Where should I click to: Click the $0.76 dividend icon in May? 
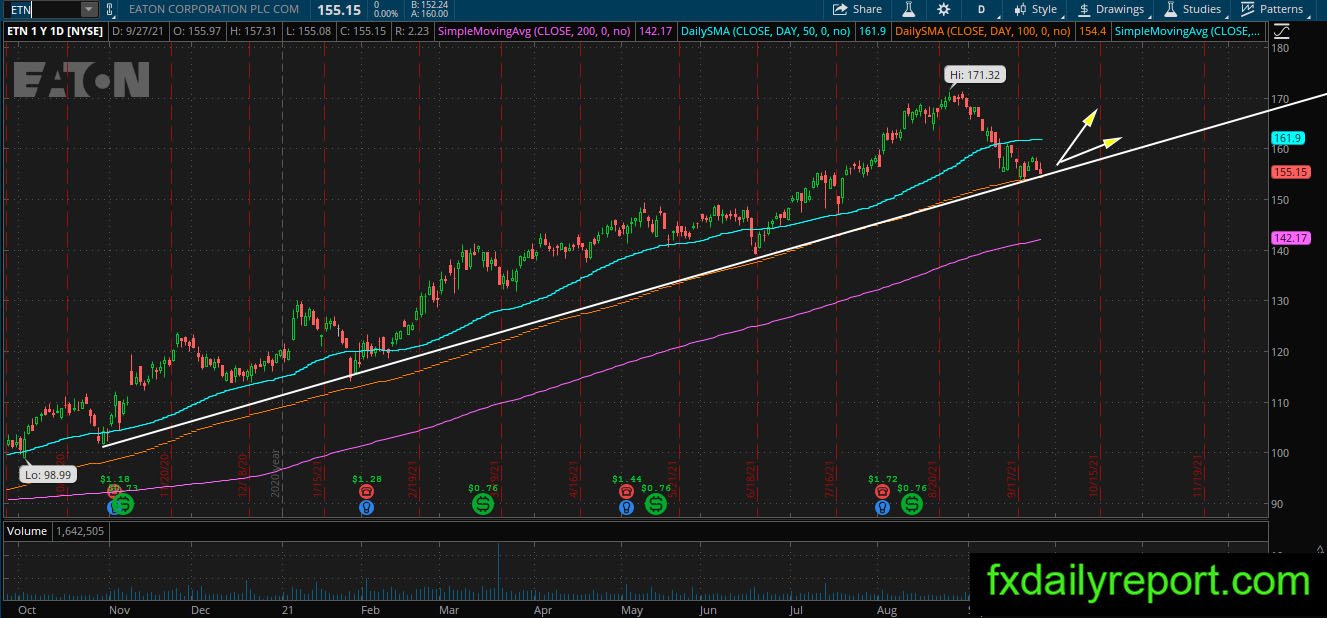coord(656,503)
